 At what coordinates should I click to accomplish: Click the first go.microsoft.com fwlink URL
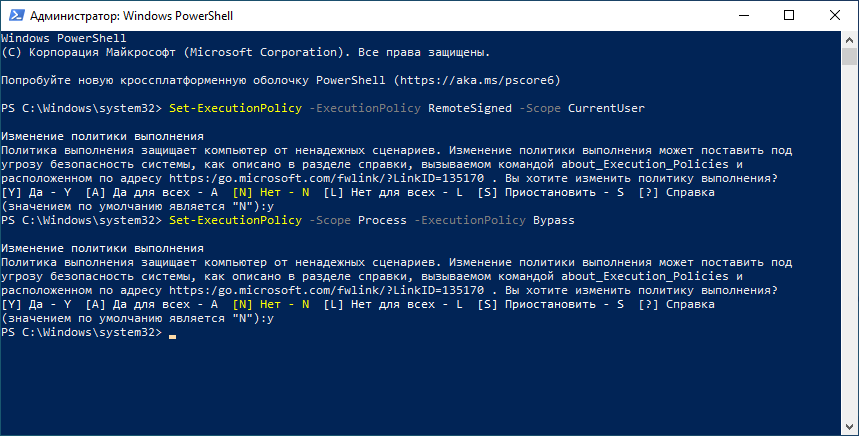coord(327,178)
